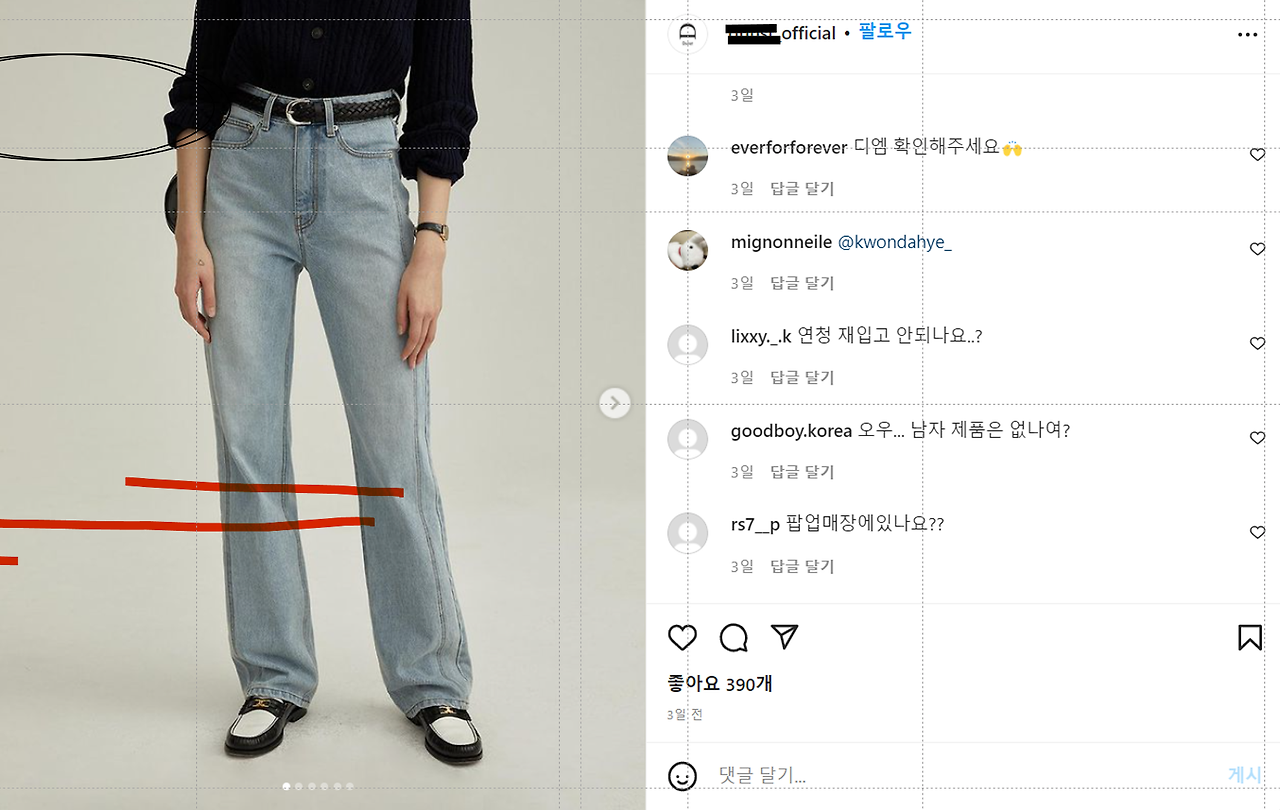Click the comment input field
Viewport: 1280px width, 810px height.
click(x=965, y=776)
